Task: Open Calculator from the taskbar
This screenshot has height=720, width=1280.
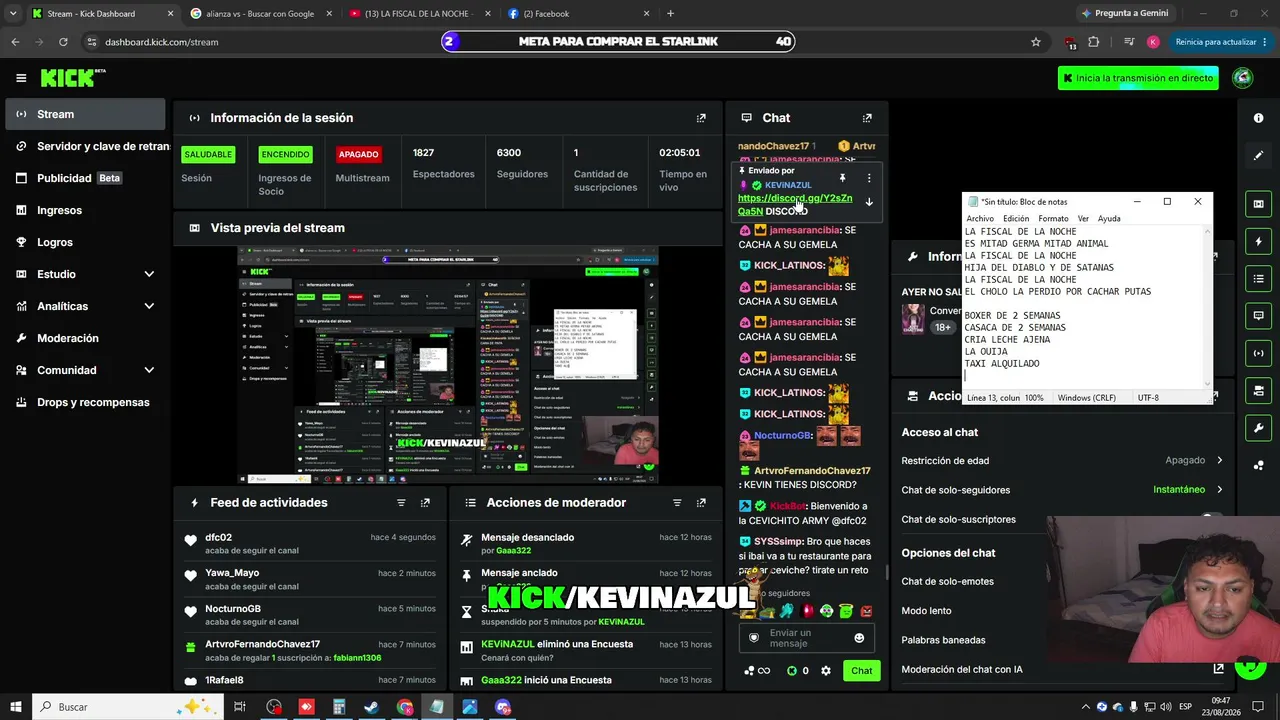Action: (339, 707)
